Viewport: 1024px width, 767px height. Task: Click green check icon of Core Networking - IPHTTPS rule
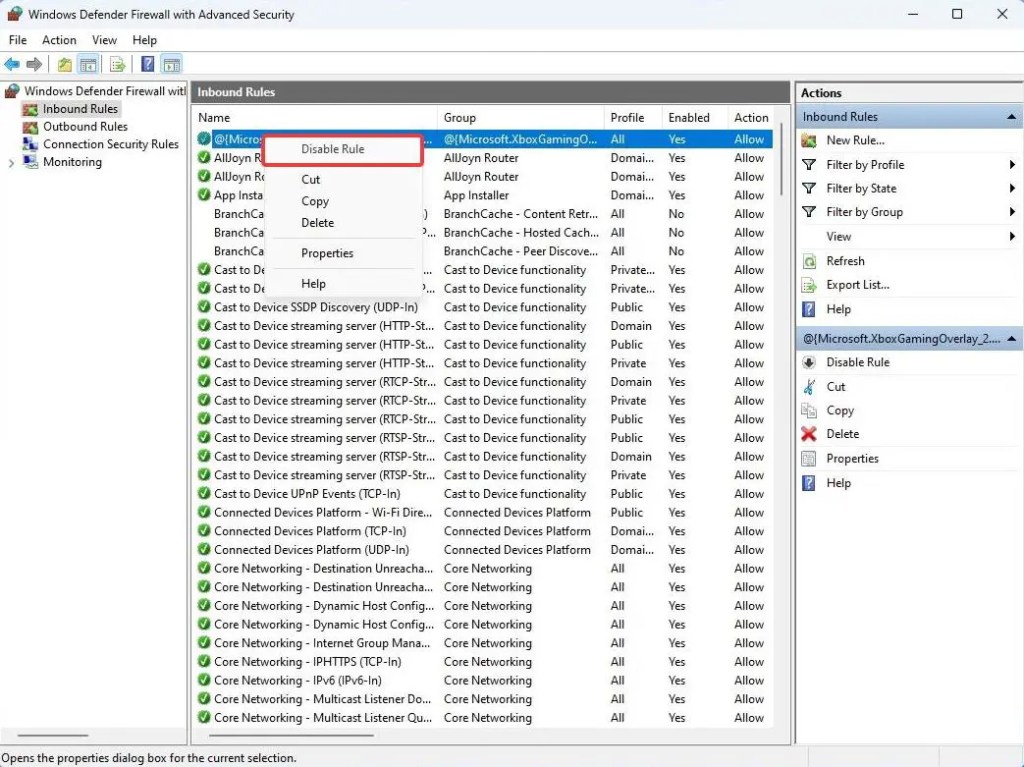point(204,661)
